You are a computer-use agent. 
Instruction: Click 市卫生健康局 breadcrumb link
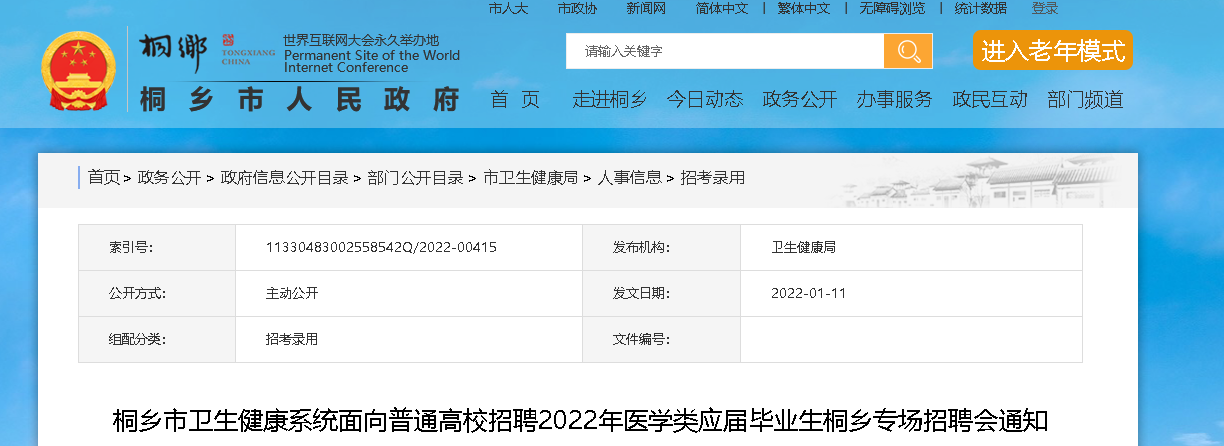click(530, 178)
